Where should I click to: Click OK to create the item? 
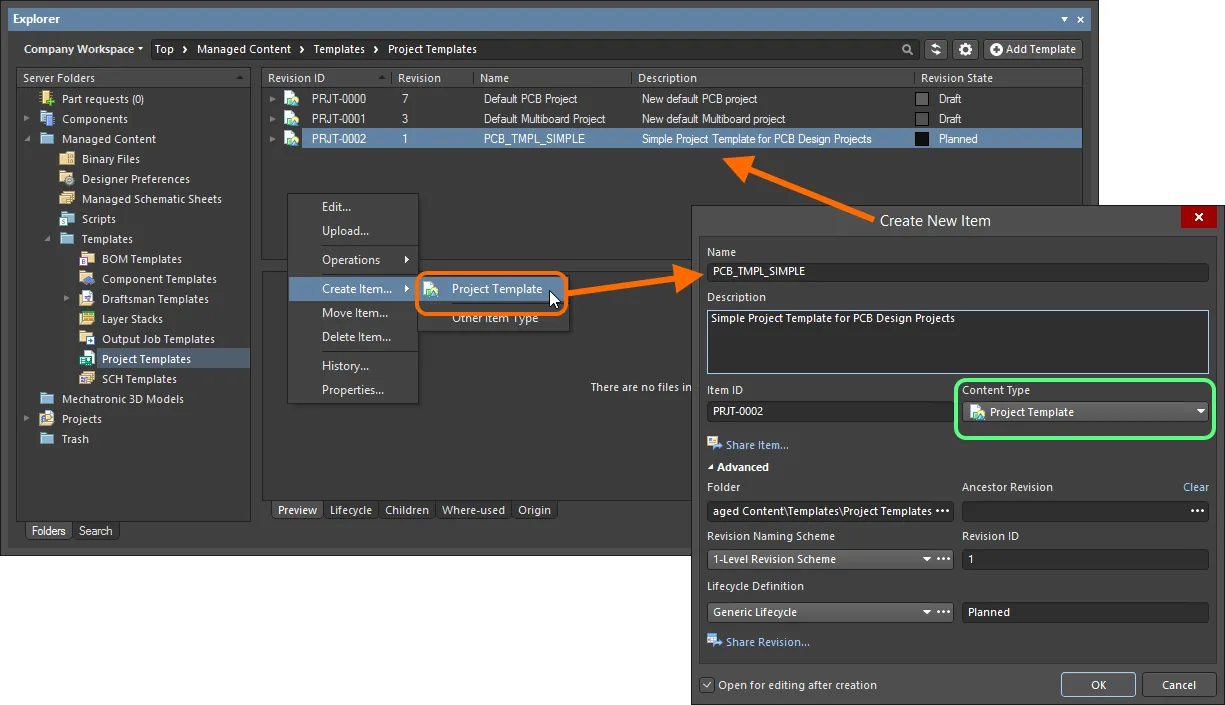(x=1097, y=684)
